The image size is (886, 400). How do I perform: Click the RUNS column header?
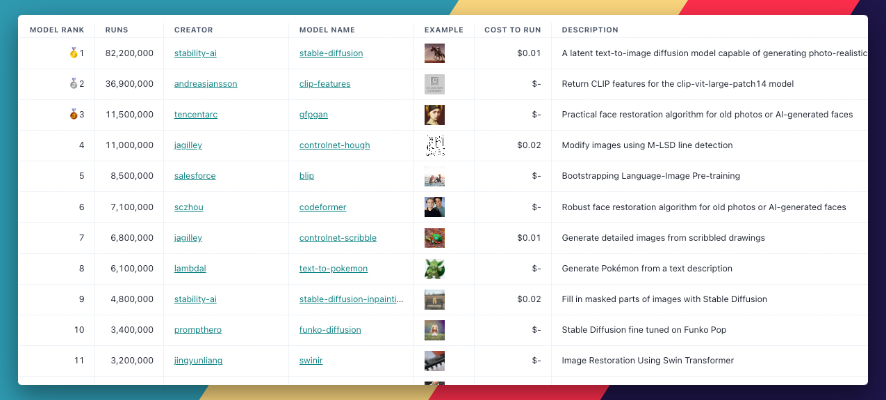[x=117, y=30]
